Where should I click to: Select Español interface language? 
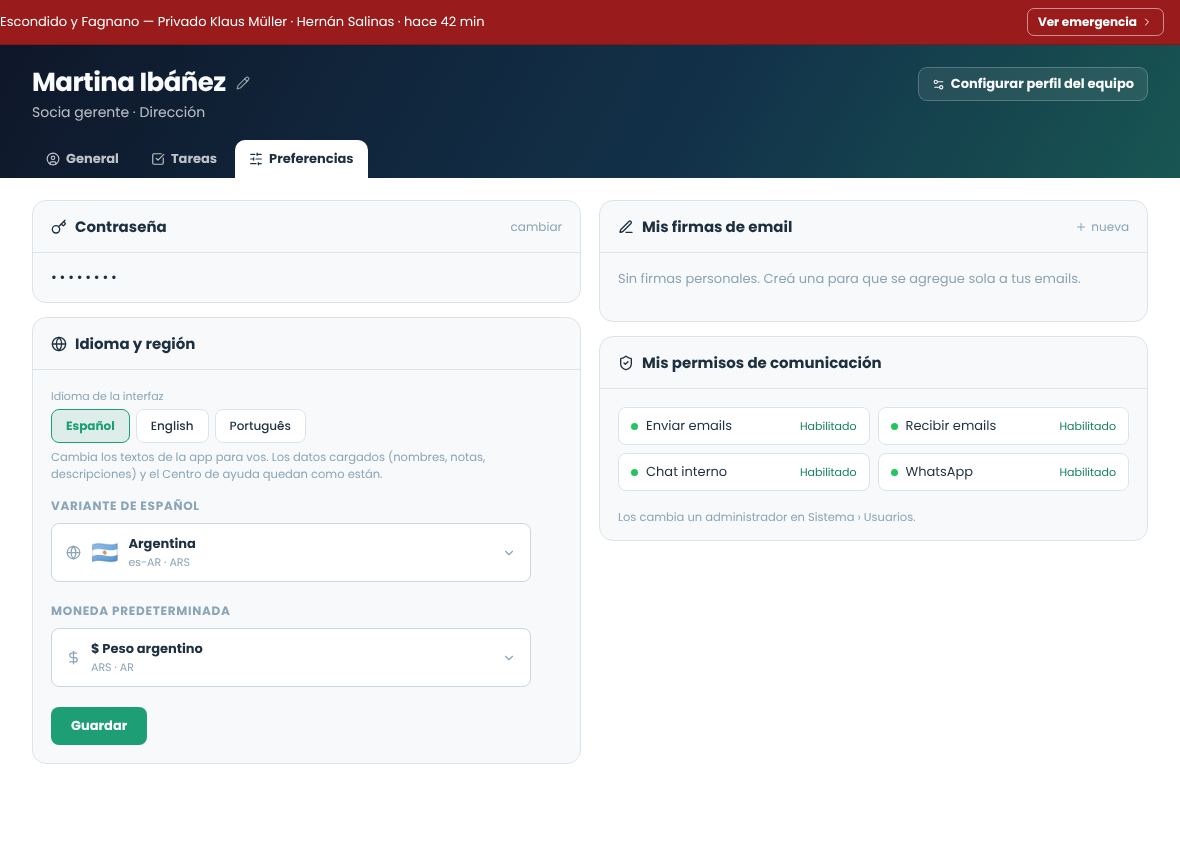[x=90, y=426]
